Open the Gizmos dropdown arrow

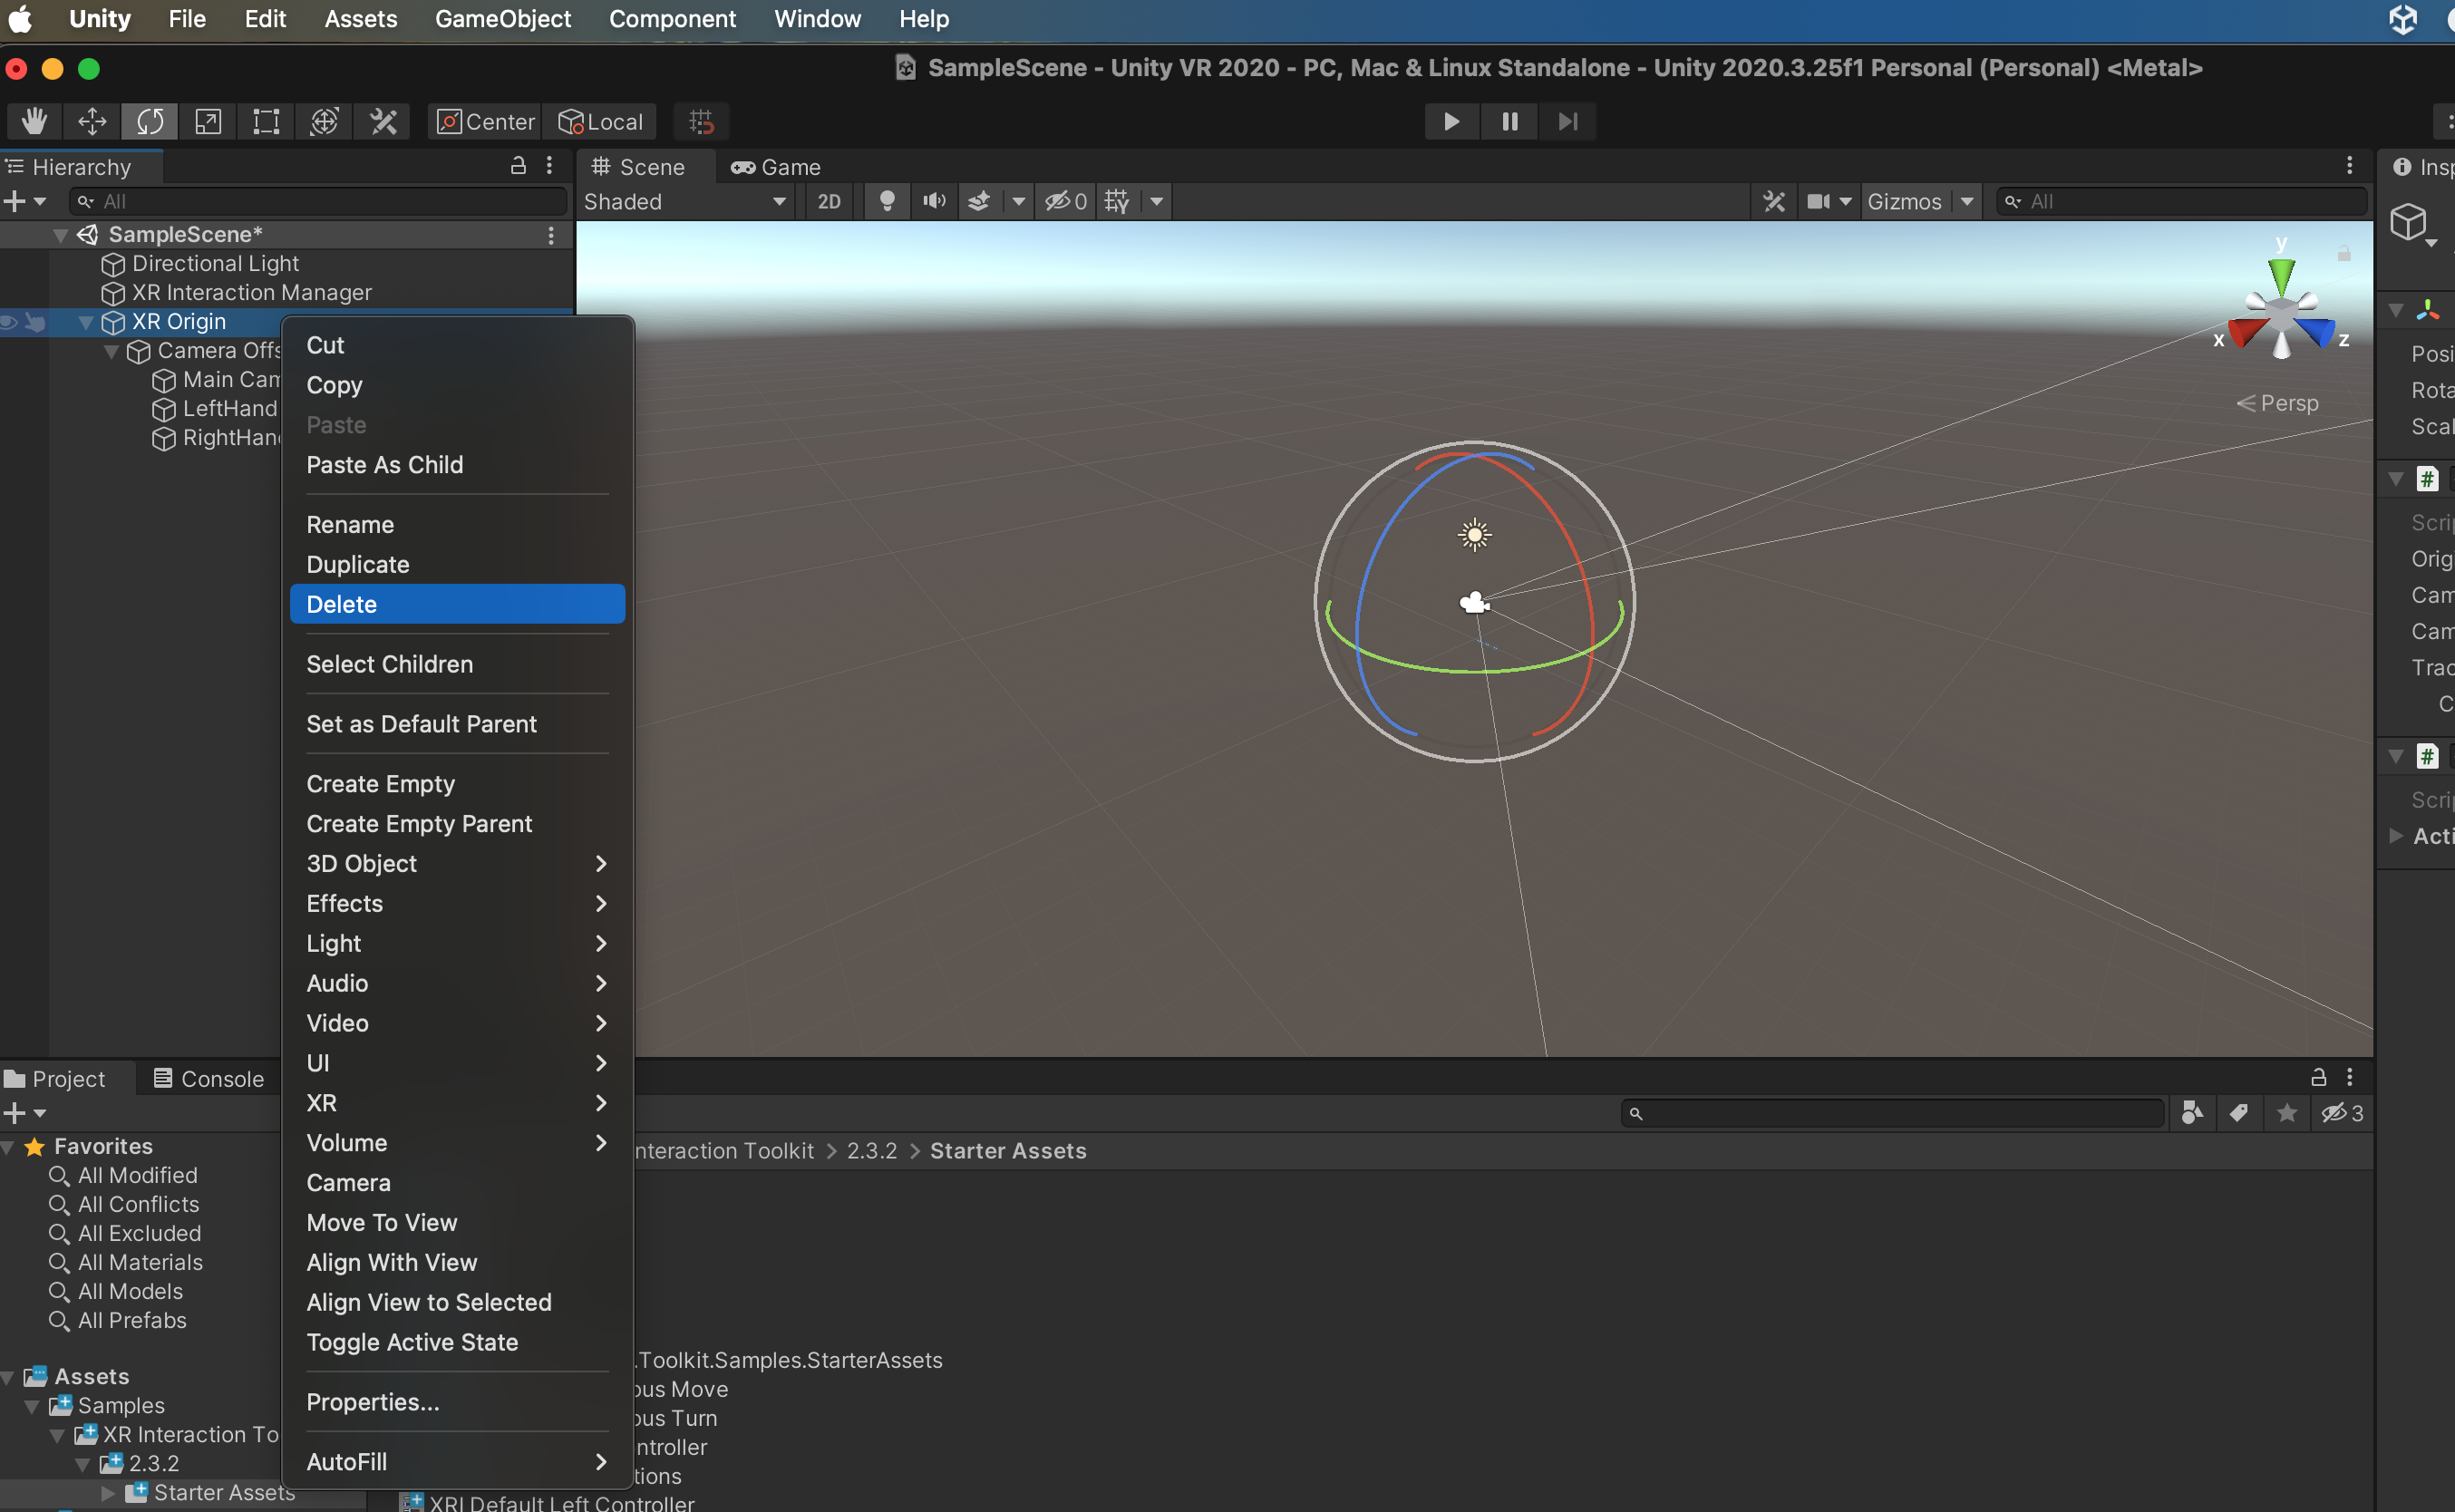[1967, 201]
